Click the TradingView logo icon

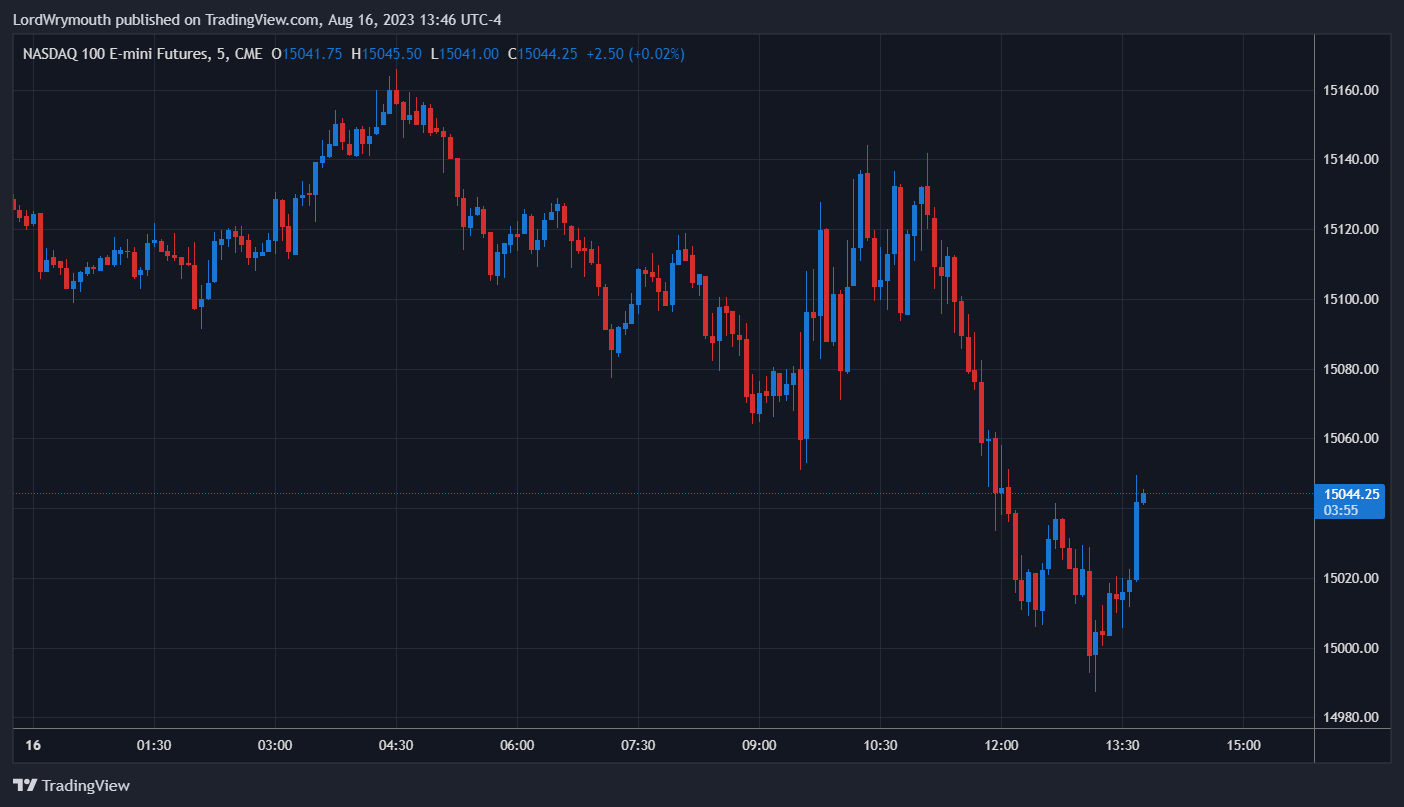(25, 785)
